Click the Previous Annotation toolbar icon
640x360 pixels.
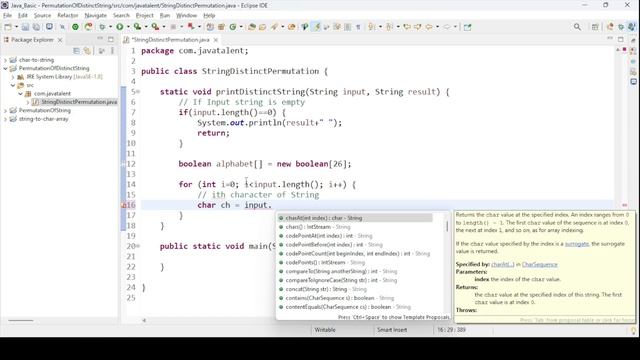[x=389, y=27]
